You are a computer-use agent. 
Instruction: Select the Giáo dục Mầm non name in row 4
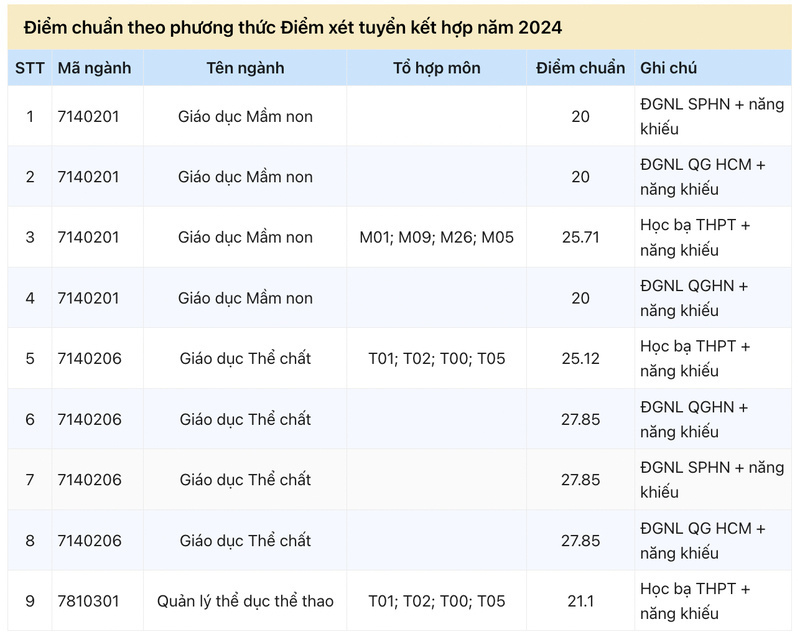coord(245,298)
